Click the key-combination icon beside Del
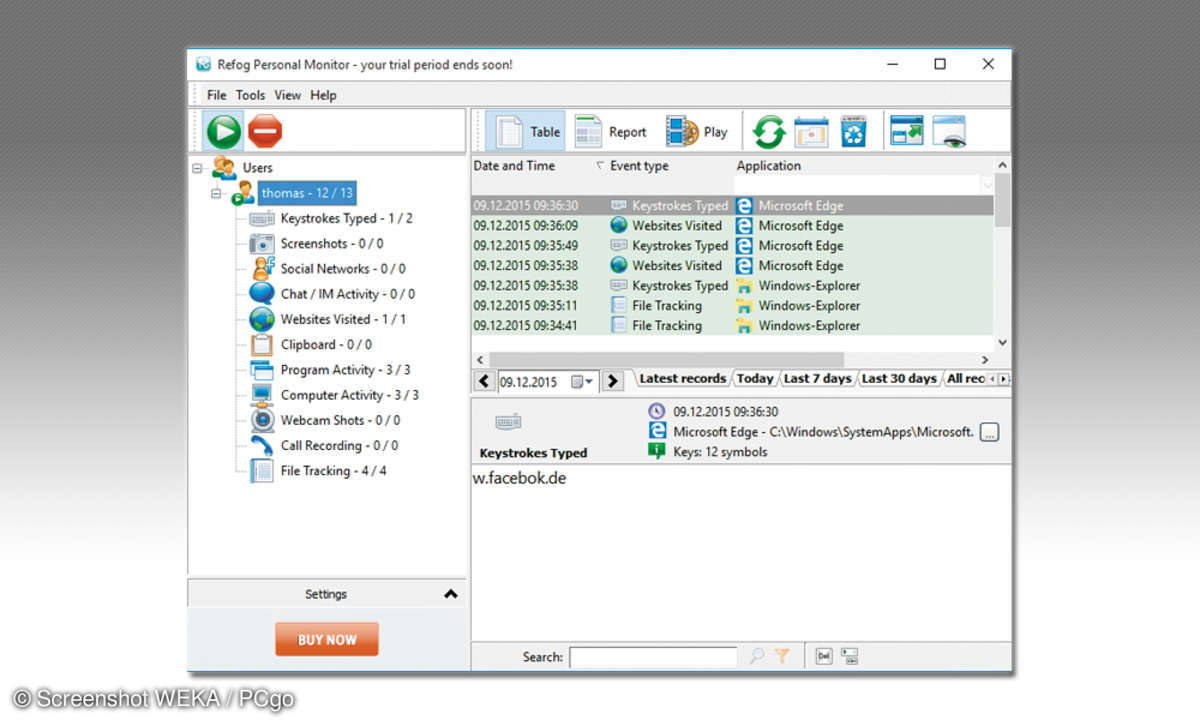This screenshot has height=720, width=1200. [849, 656]
